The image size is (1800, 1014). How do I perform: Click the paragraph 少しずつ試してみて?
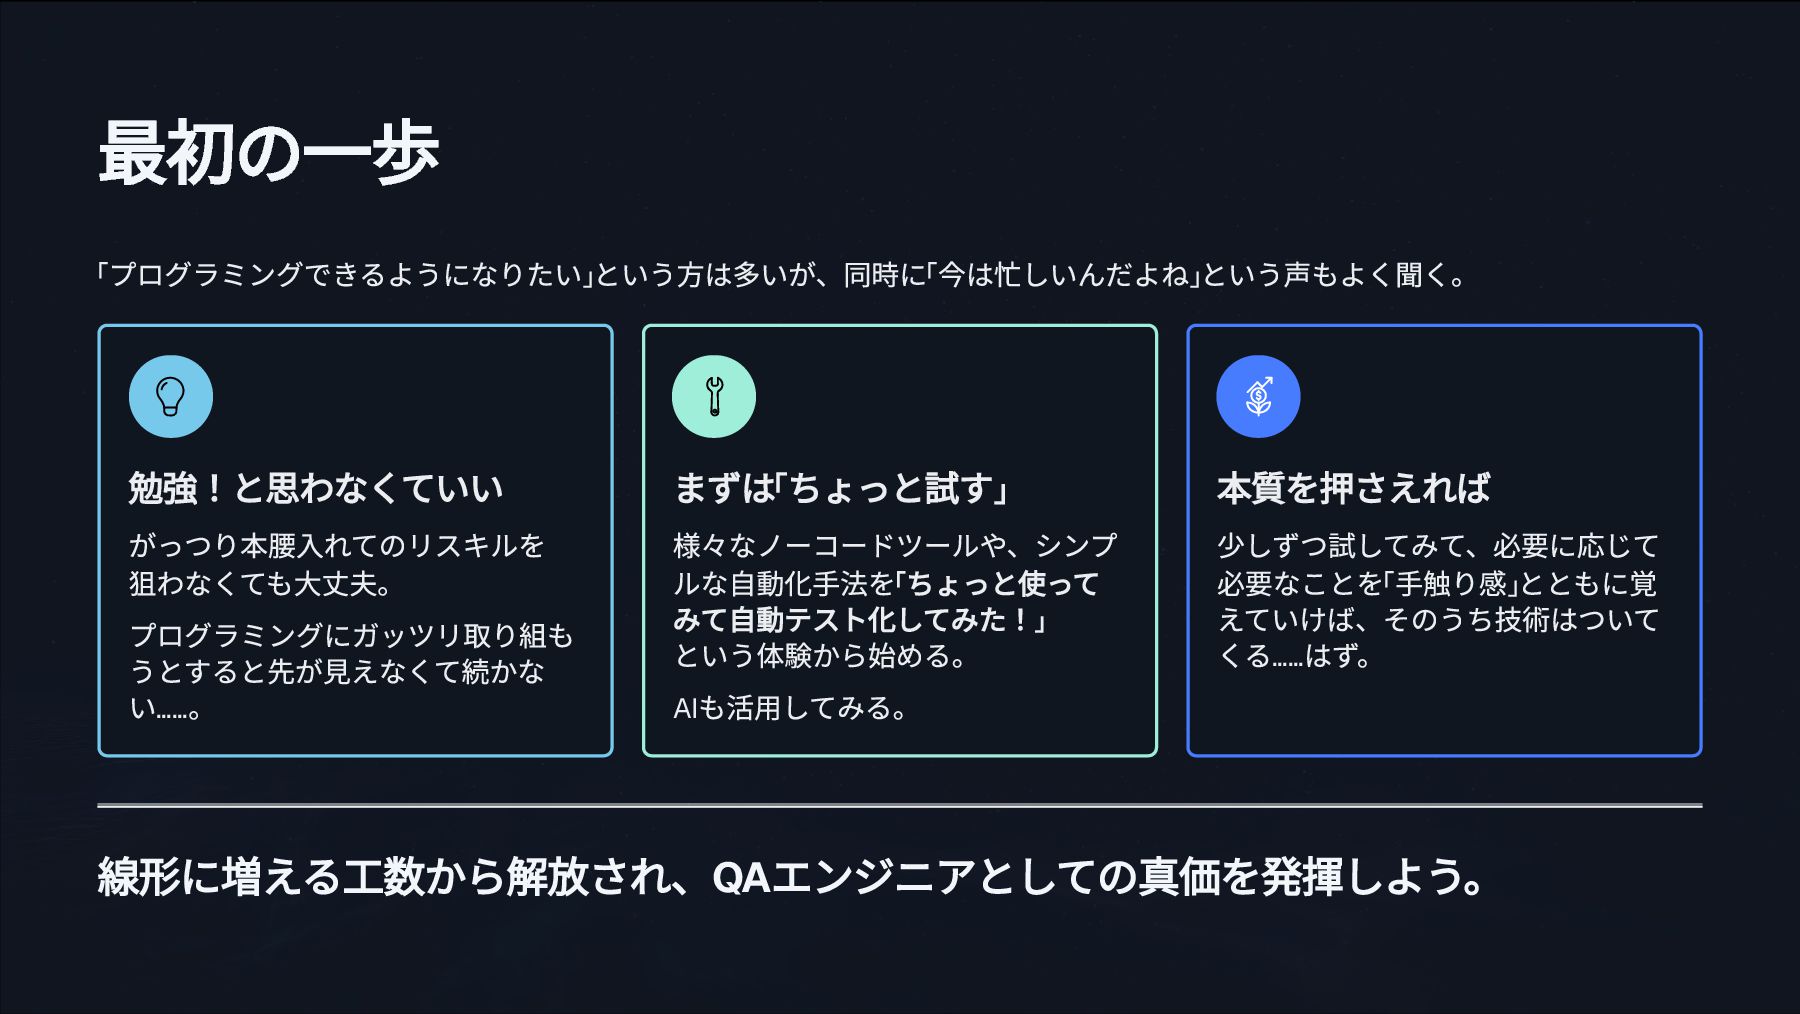coord(1437,600)
